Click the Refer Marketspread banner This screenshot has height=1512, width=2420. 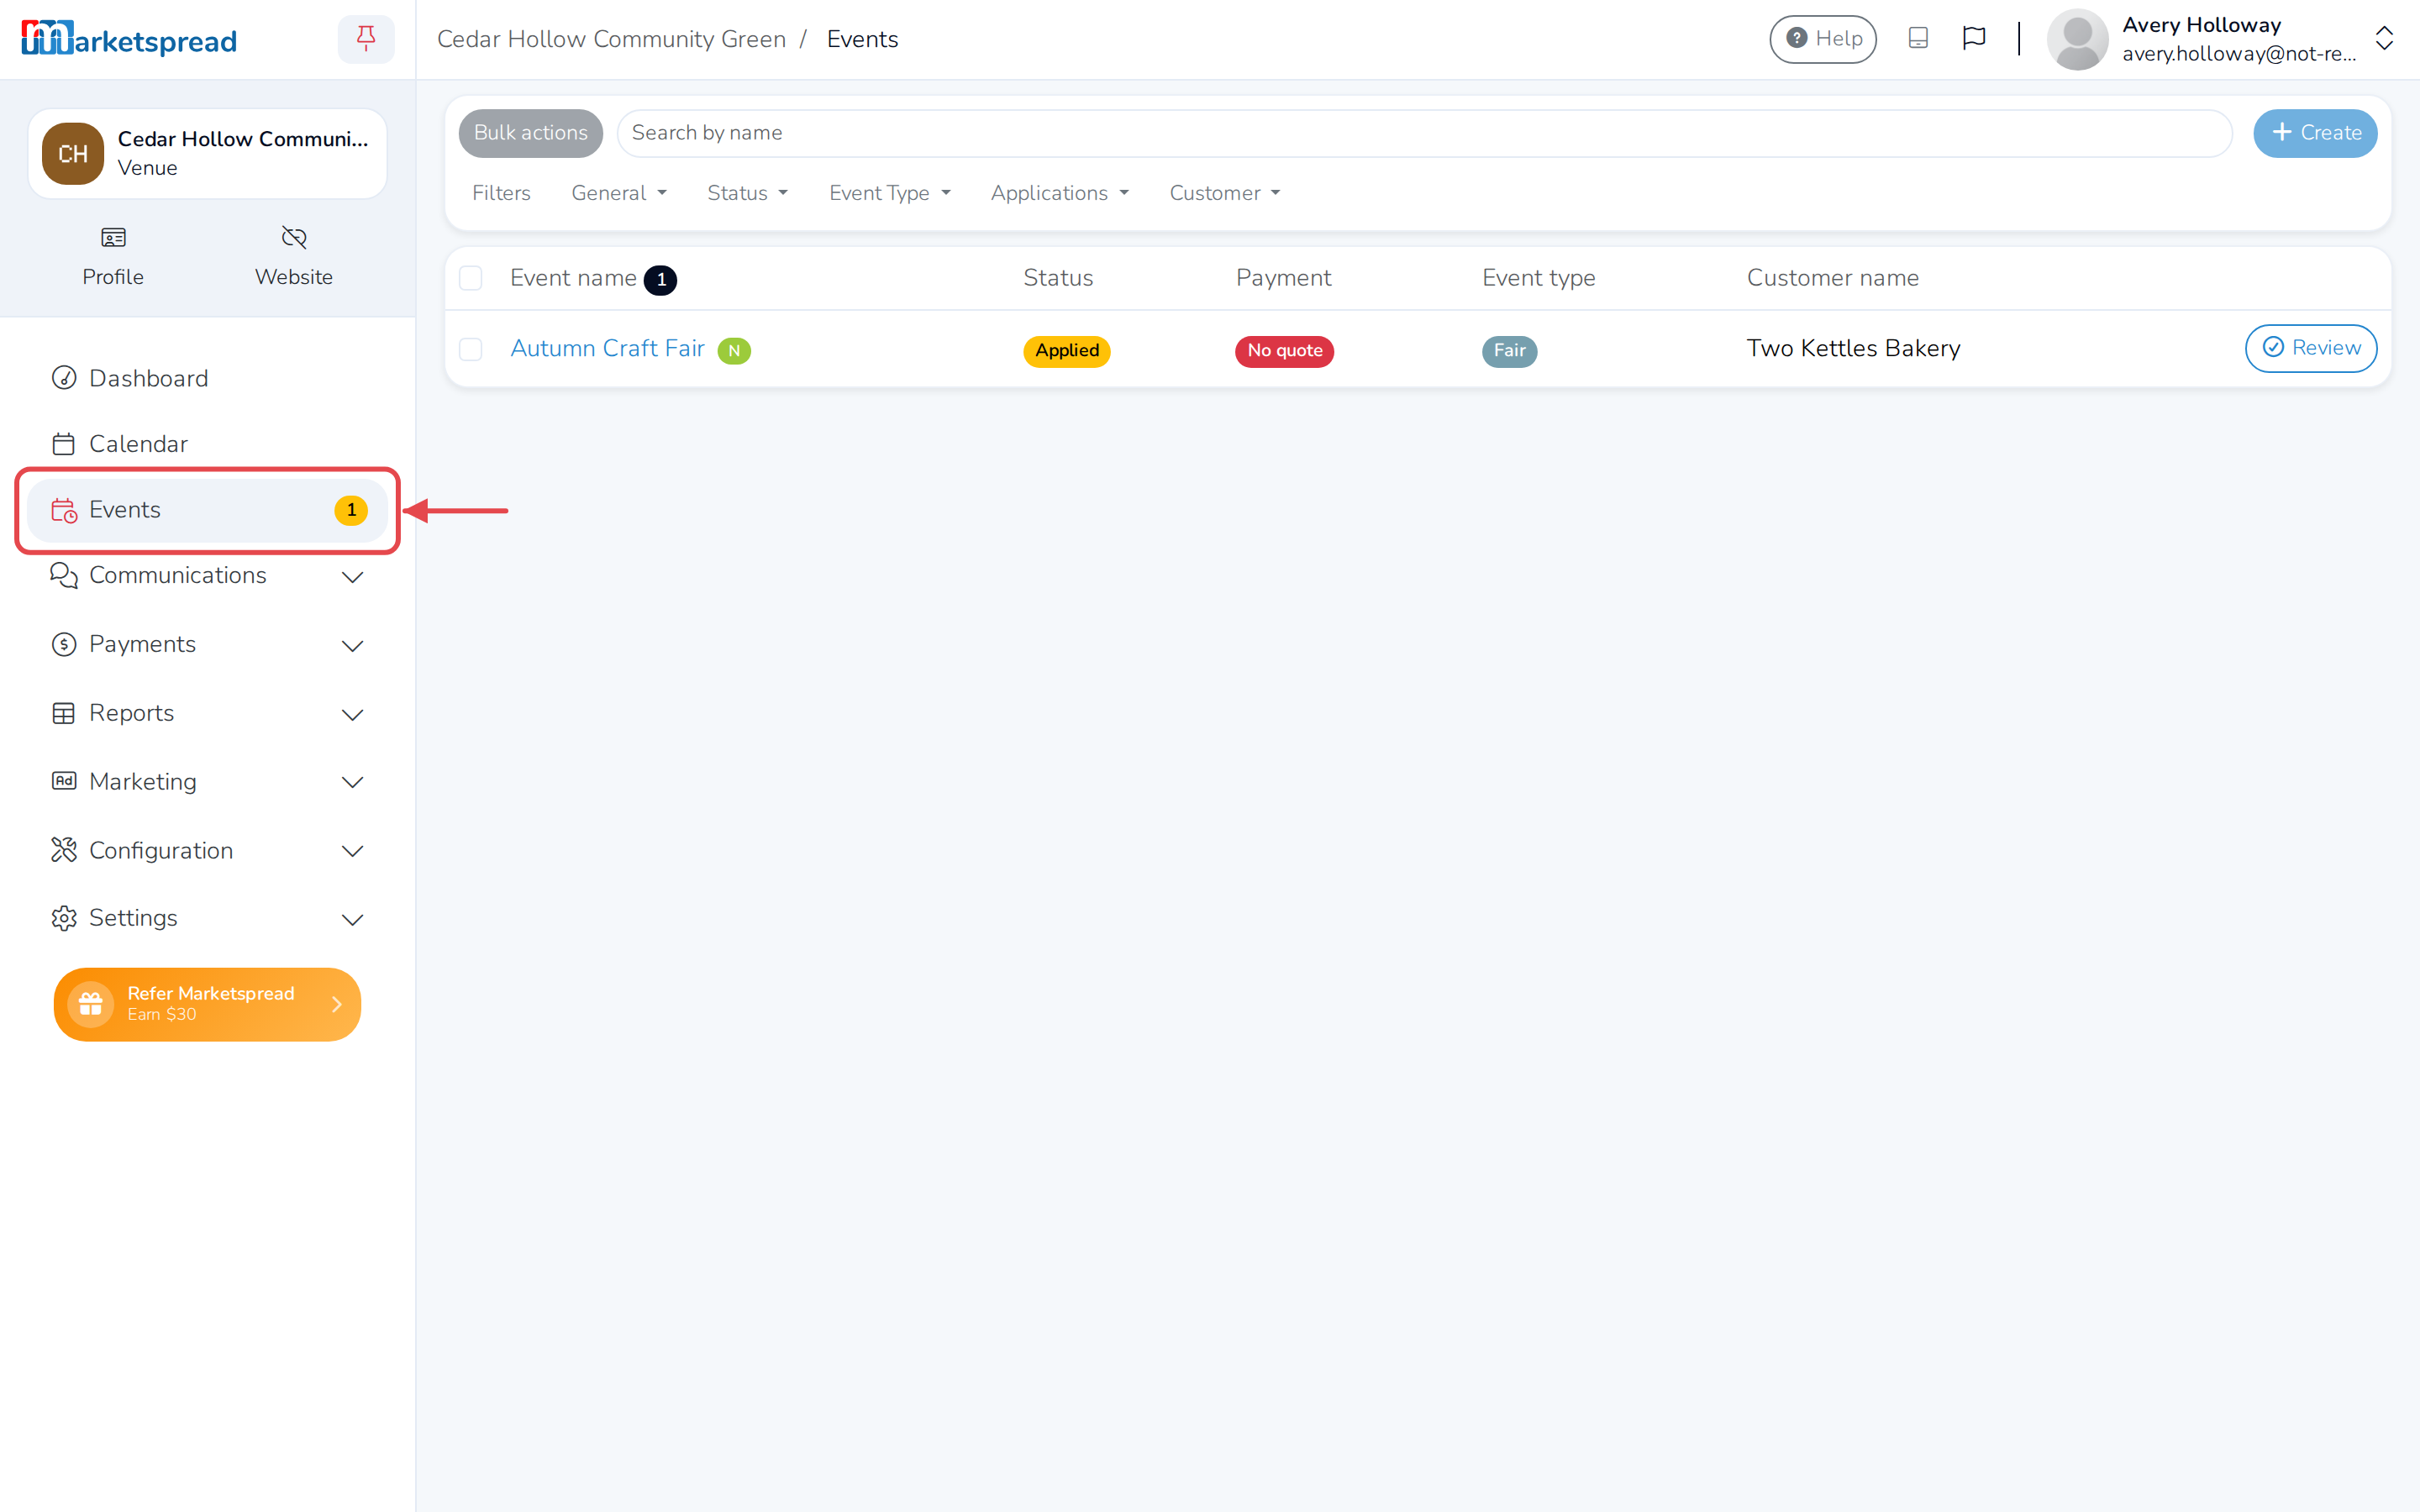(x=207, y=1004)
